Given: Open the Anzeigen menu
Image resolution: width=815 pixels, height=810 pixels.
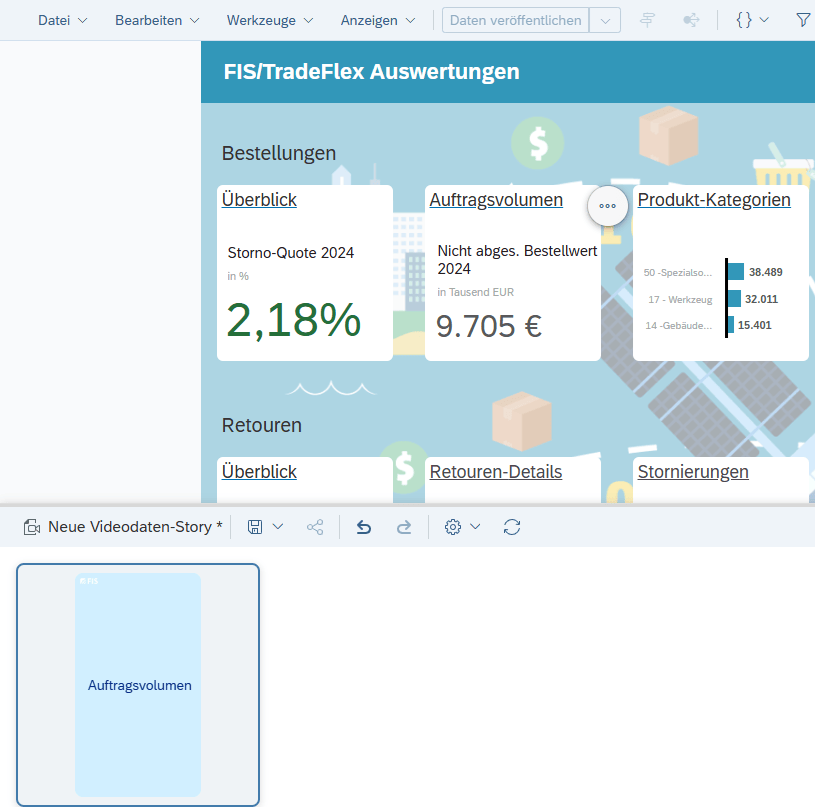Looking at the screenshot, I should coord(378,20).
